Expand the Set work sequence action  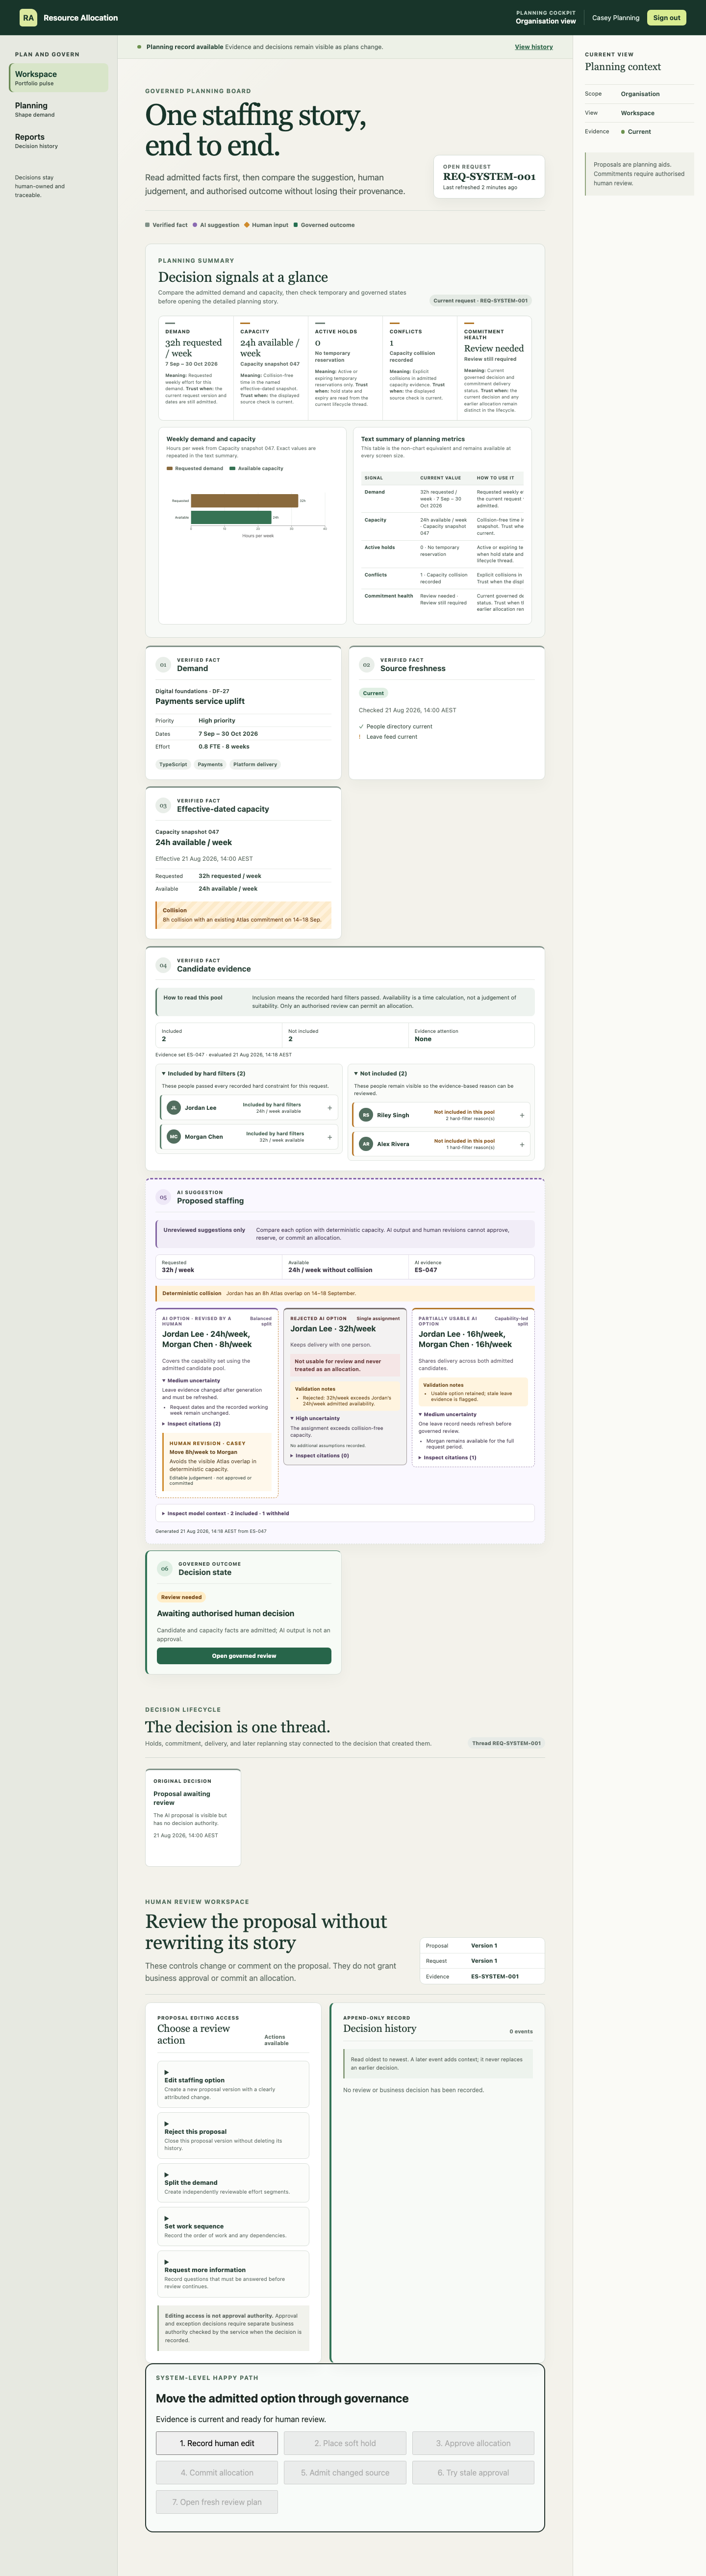[x=233, y=2226]
